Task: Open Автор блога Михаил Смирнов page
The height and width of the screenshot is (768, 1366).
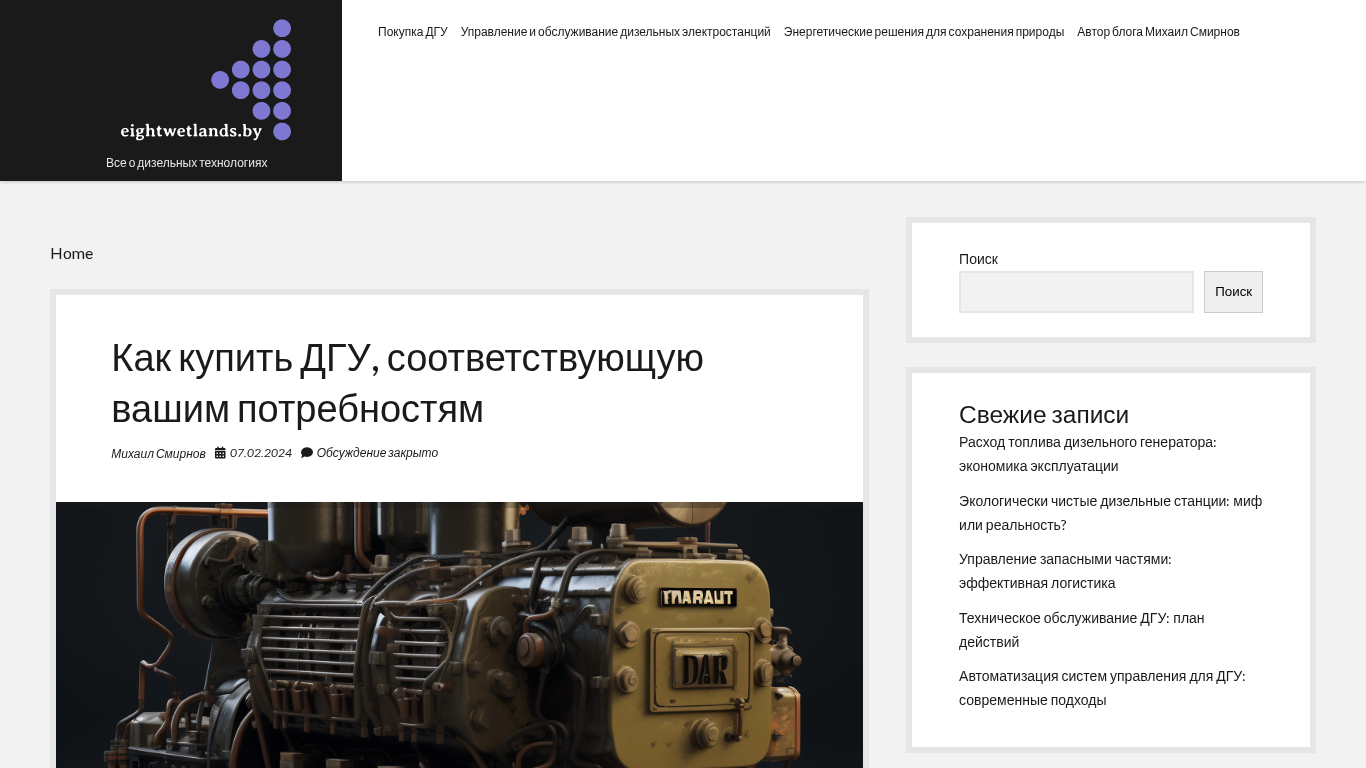Action: (x=1158, y=32)
